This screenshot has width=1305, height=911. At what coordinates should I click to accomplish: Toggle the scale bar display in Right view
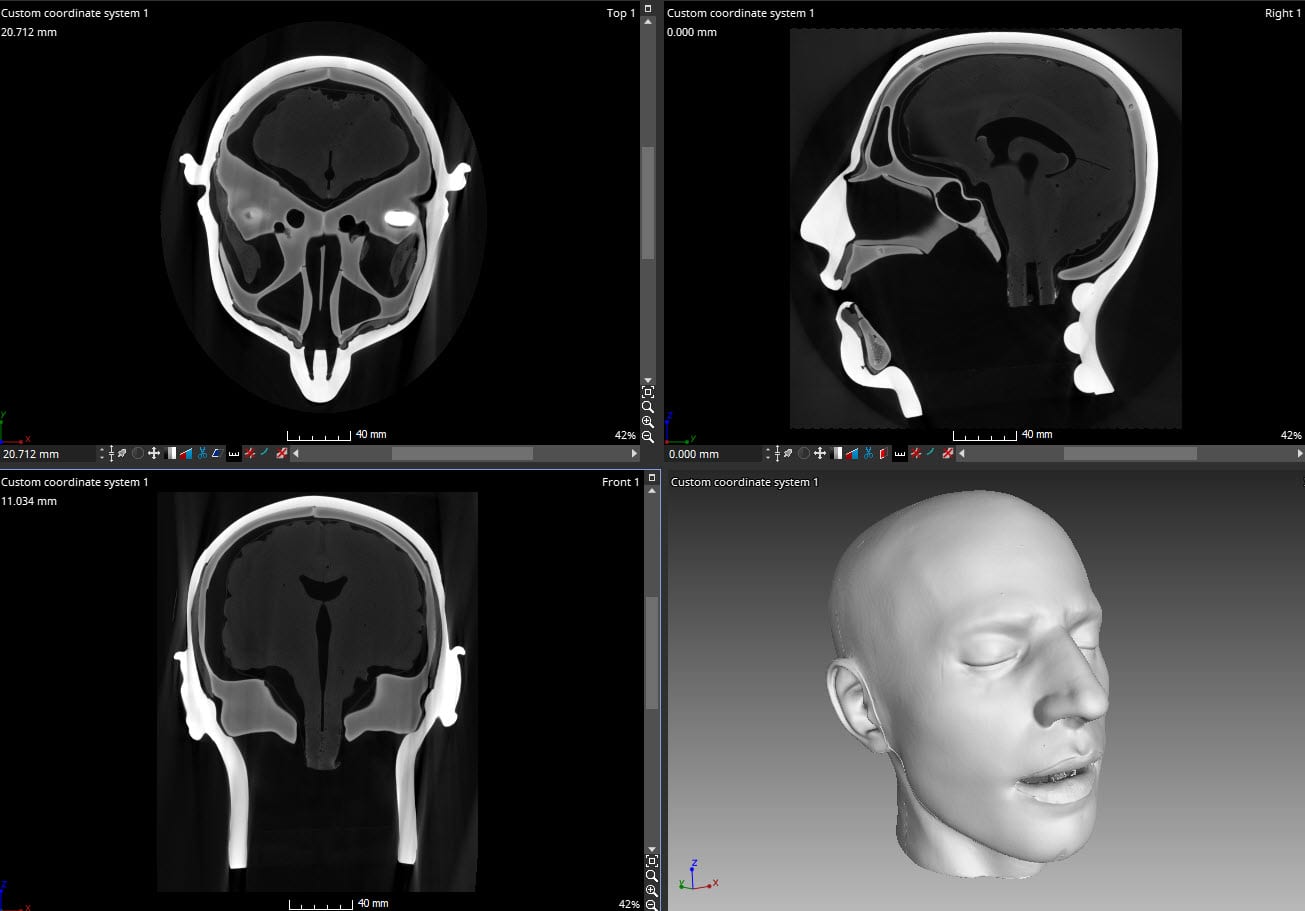899,453
